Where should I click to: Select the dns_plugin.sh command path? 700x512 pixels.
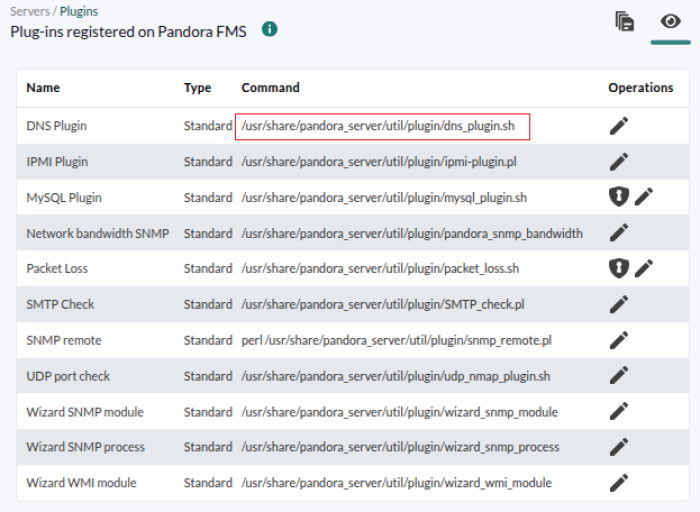pos(378,126)
